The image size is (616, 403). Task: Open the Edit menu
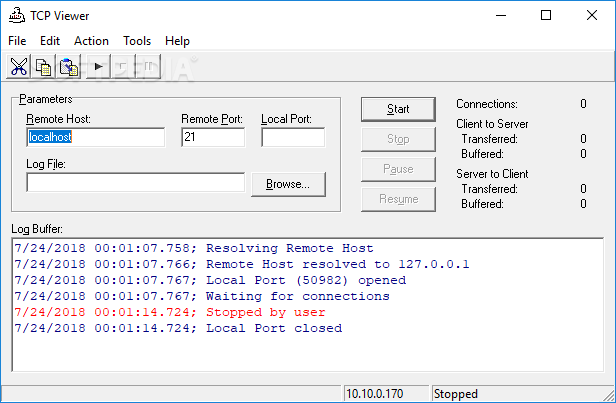[50, 41]
